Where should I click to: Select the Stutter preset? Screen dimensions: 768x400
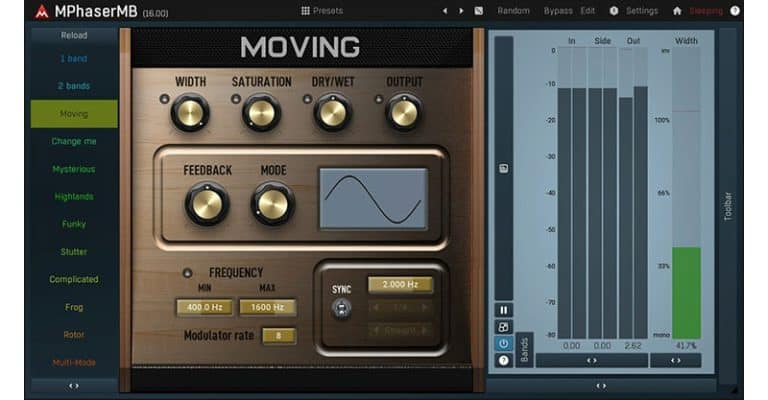click(x=74, y=252)
